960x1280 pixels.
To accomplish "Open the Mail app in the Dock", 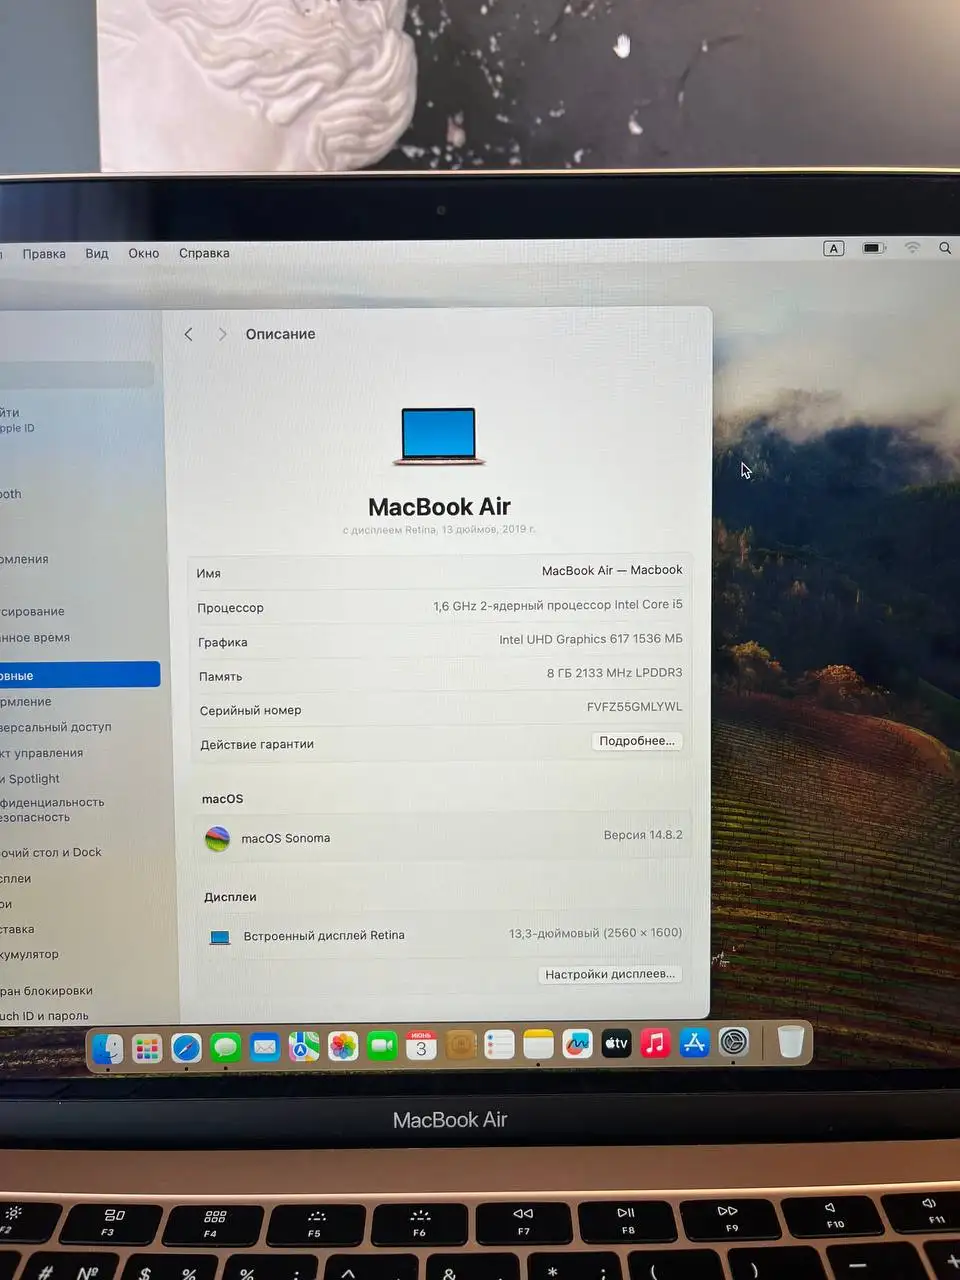I will click(265, 1047).
